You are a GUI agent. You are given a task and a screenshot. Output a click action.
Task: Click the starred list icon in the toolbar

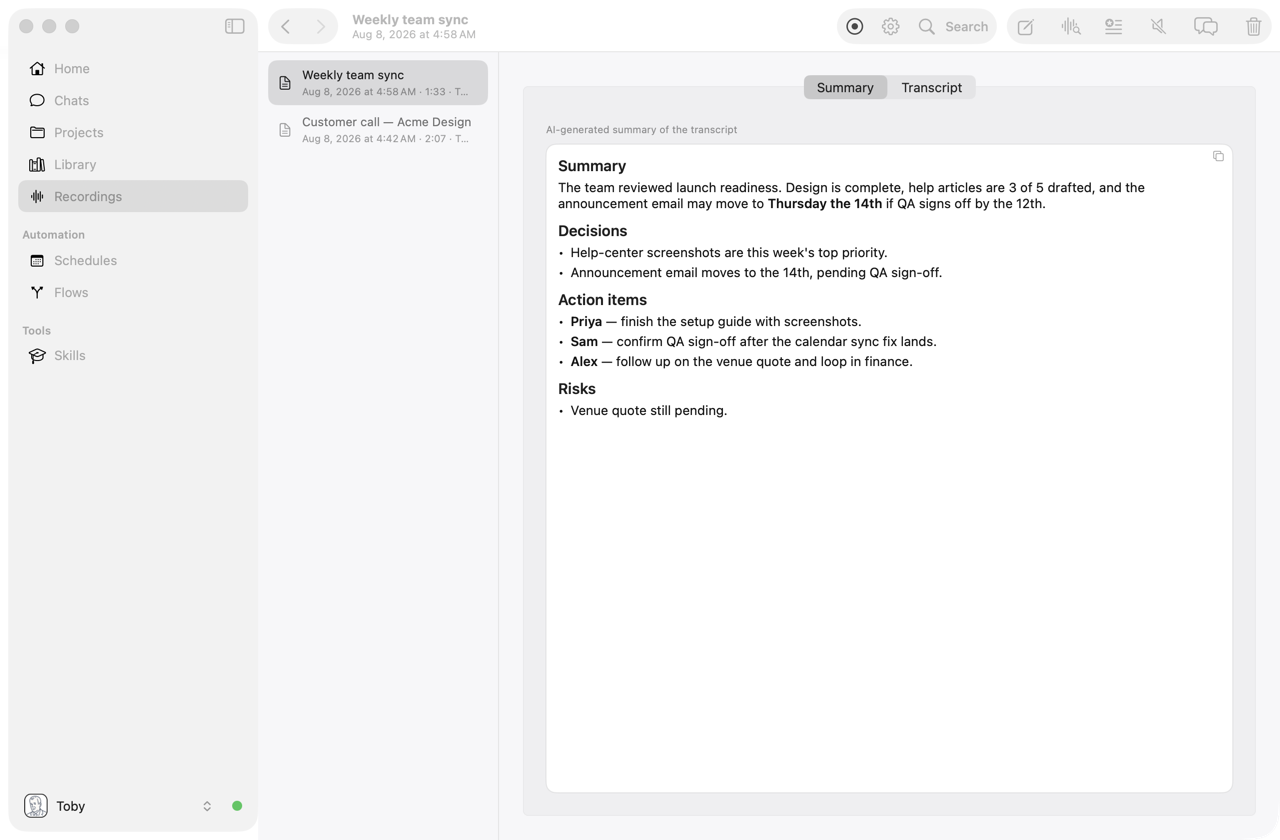[x=1114, y=27]
